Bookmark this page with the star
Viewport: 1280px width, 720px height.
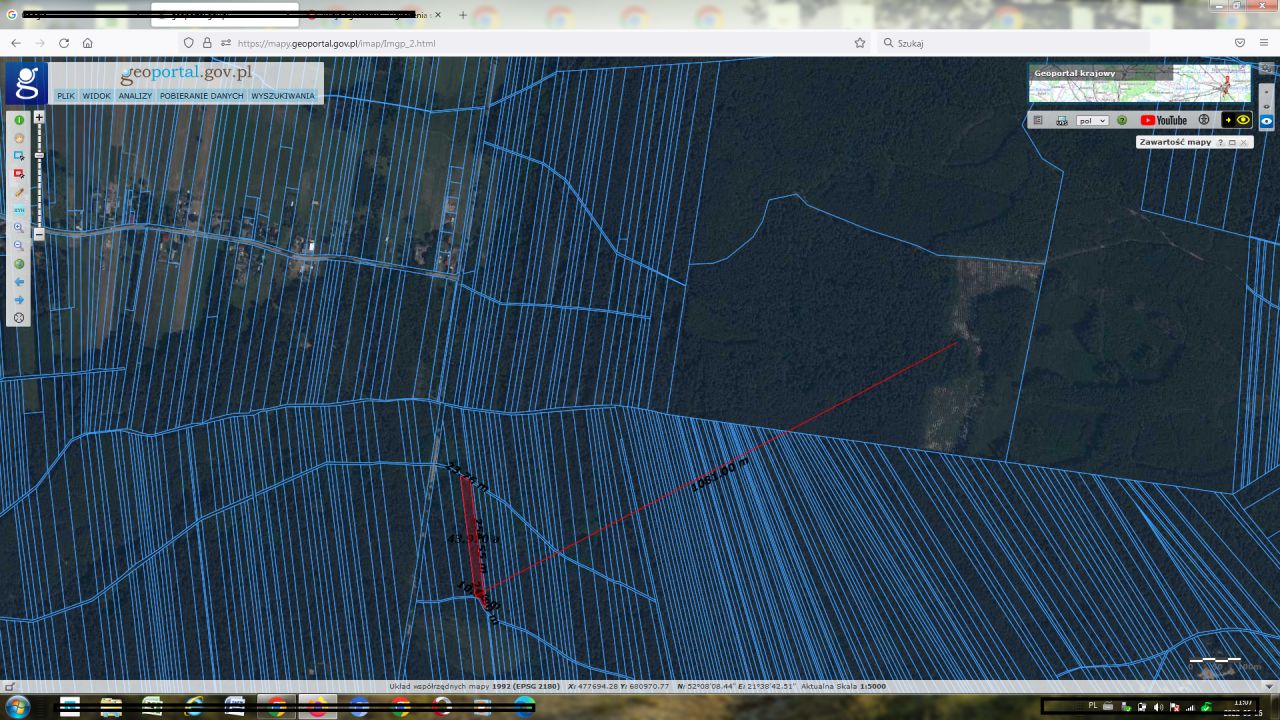(x=860, y=43)
